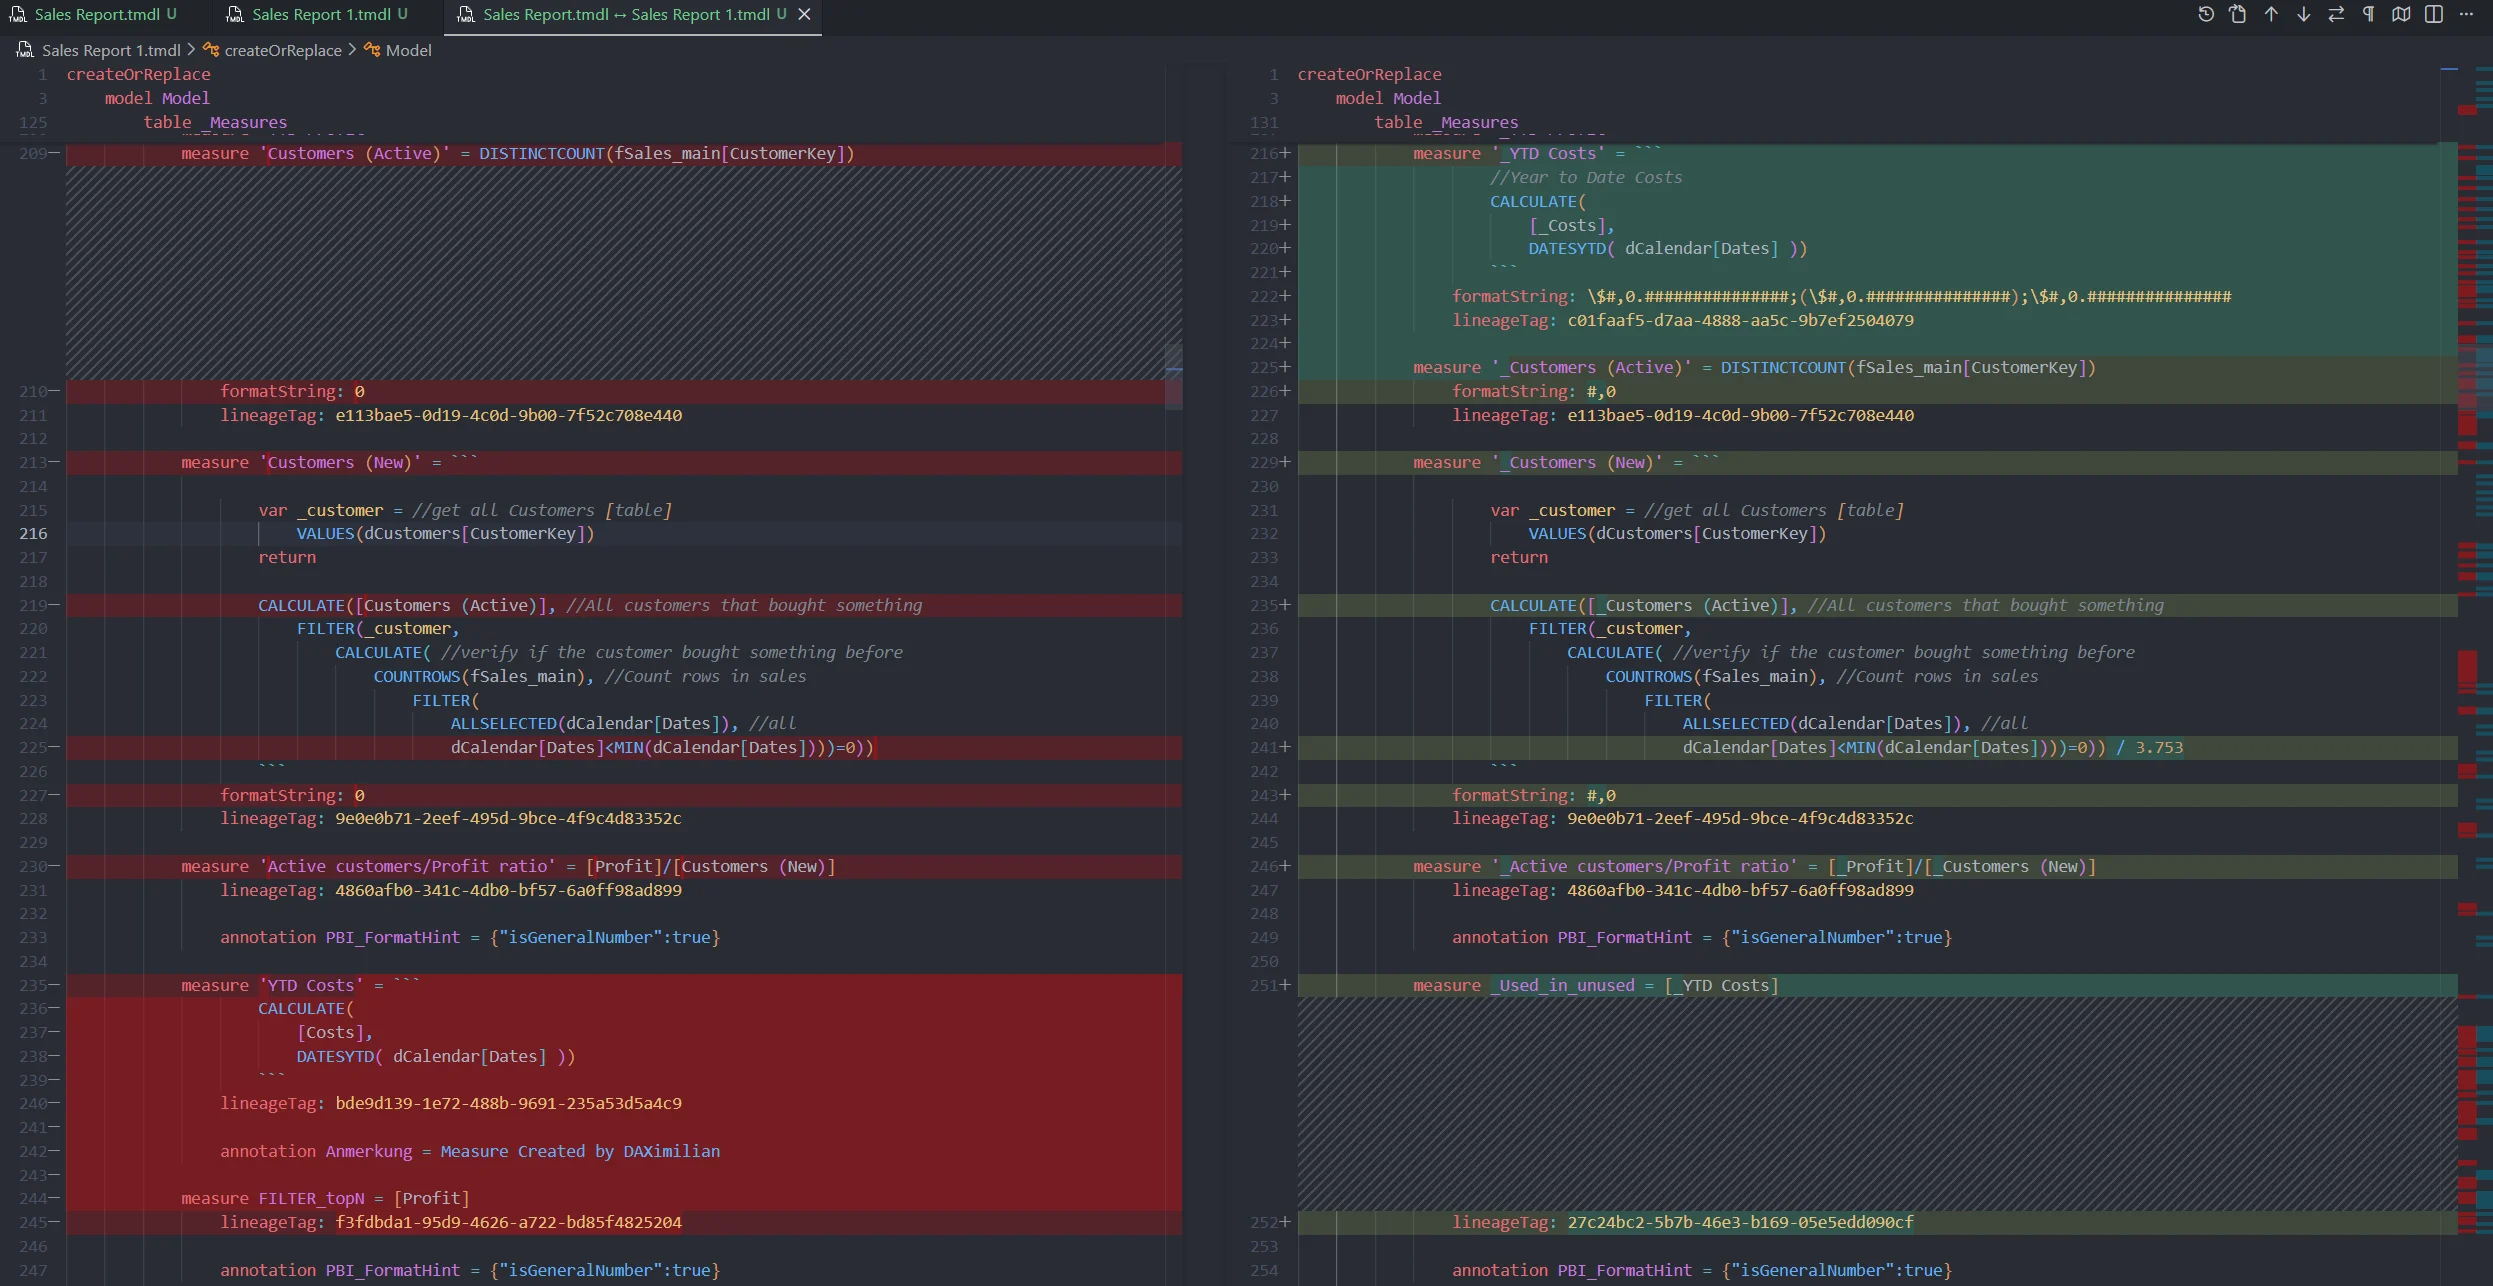
Task: Toggle the split/inline diff view icon
Action: tap(2434, 14)
